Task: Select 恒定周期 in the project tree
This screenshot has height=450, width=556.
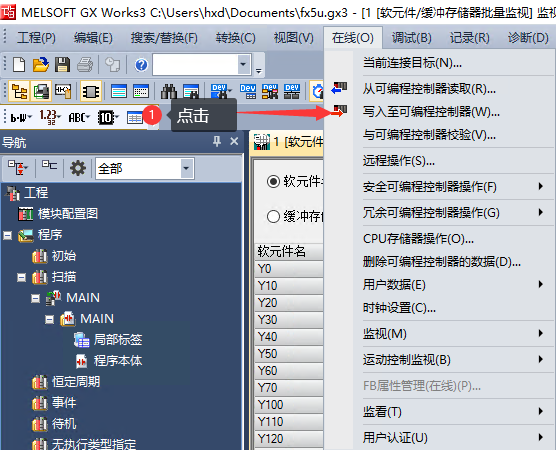Action: click(76, 382)
